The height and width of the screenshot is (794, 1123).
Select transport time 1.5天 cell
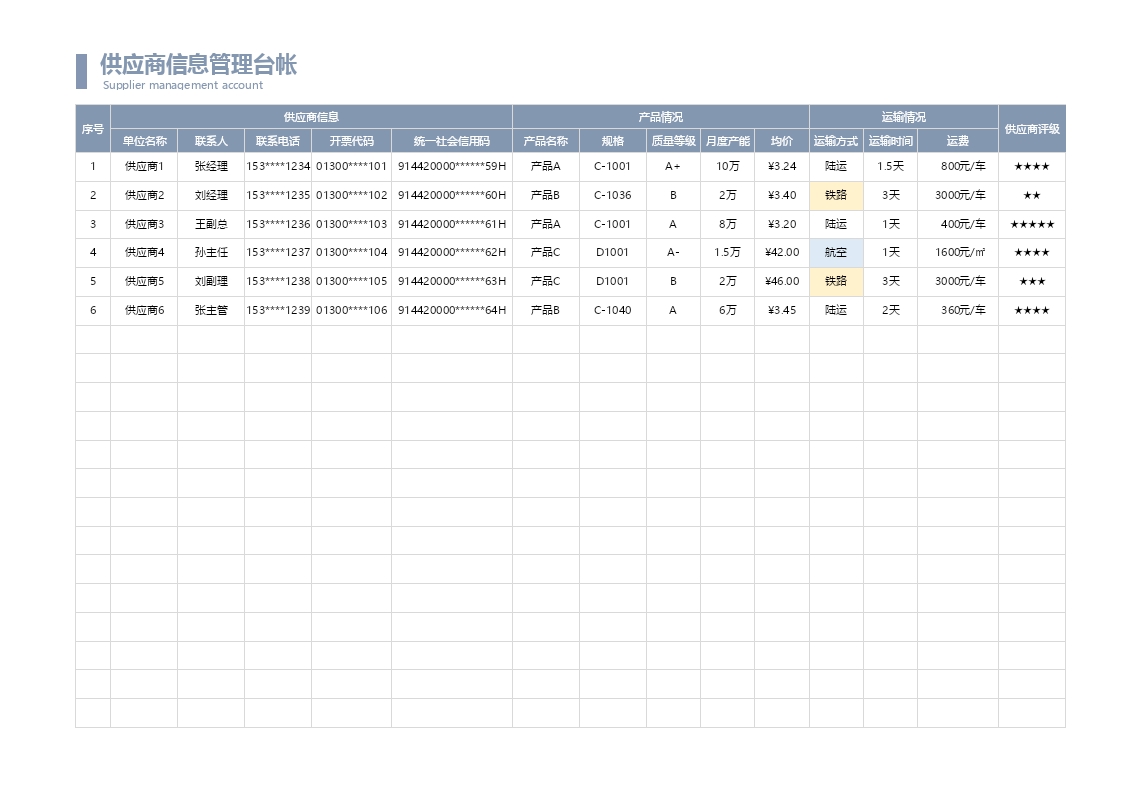click(x=890, y=166)
